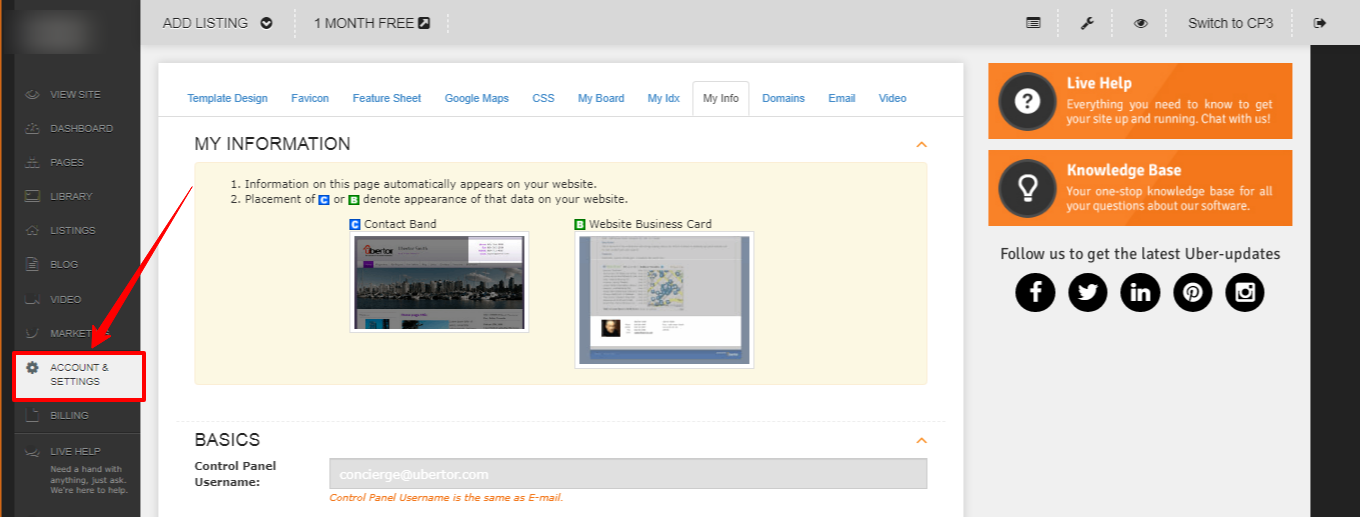Viewport: 1360px width, 517px height.
Task: Click Switch to CP3 link
Action: [x=1230, y=23]
